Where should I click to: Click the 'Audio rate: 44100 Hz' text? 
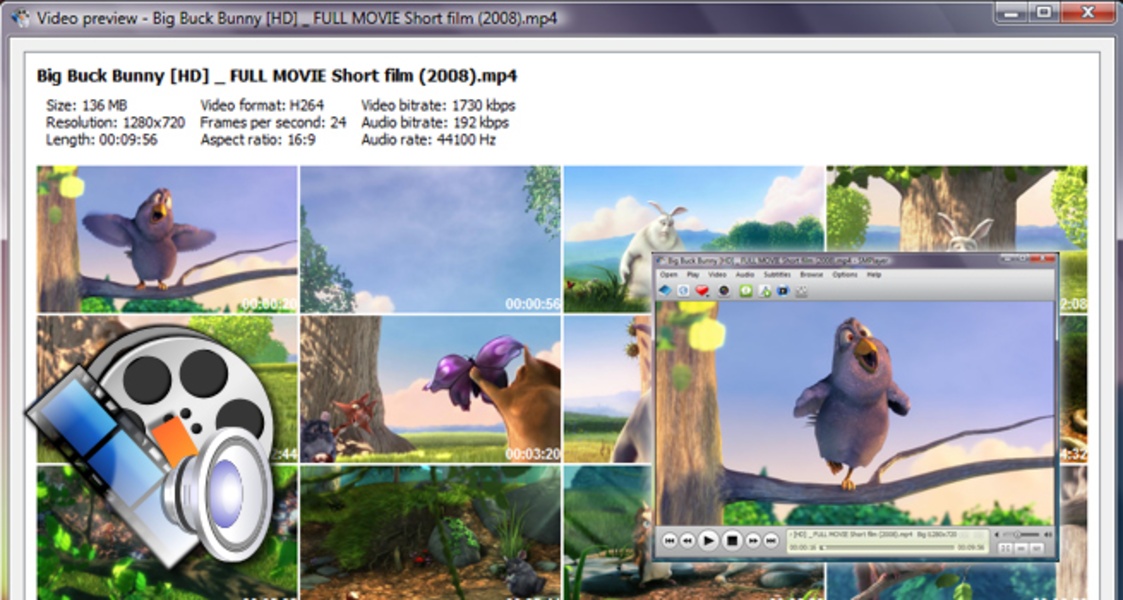(428, 140)
